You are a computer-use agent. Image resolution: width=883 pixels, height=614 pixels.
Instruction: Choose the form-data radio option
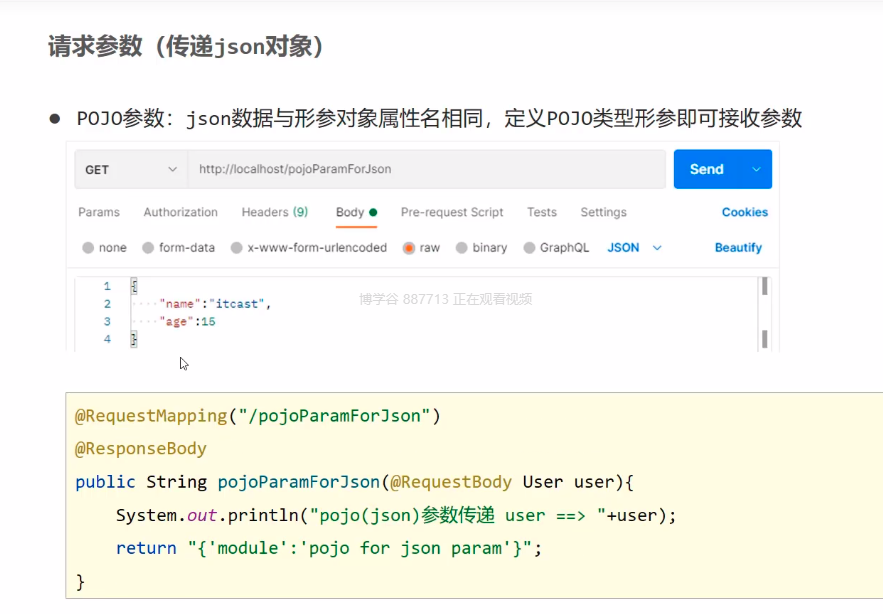[x=149, y=248]
